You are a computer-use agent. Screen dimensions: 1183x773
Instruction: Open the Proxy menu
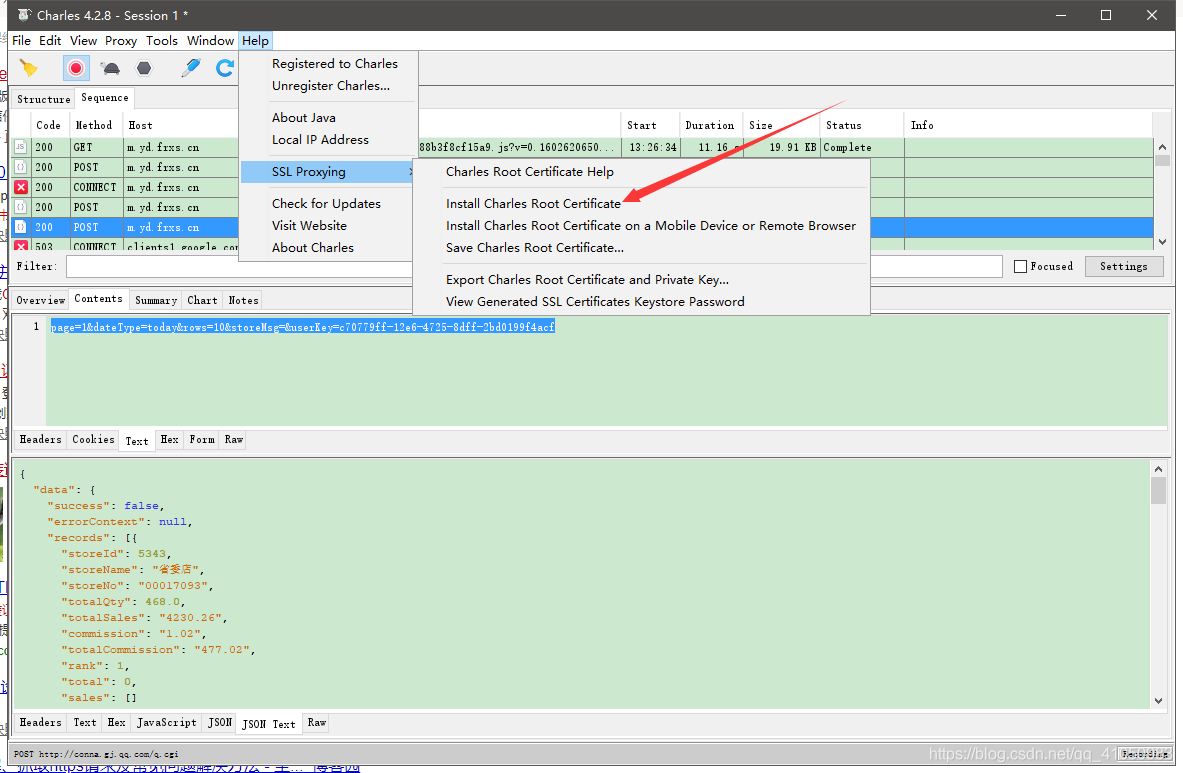121,41
